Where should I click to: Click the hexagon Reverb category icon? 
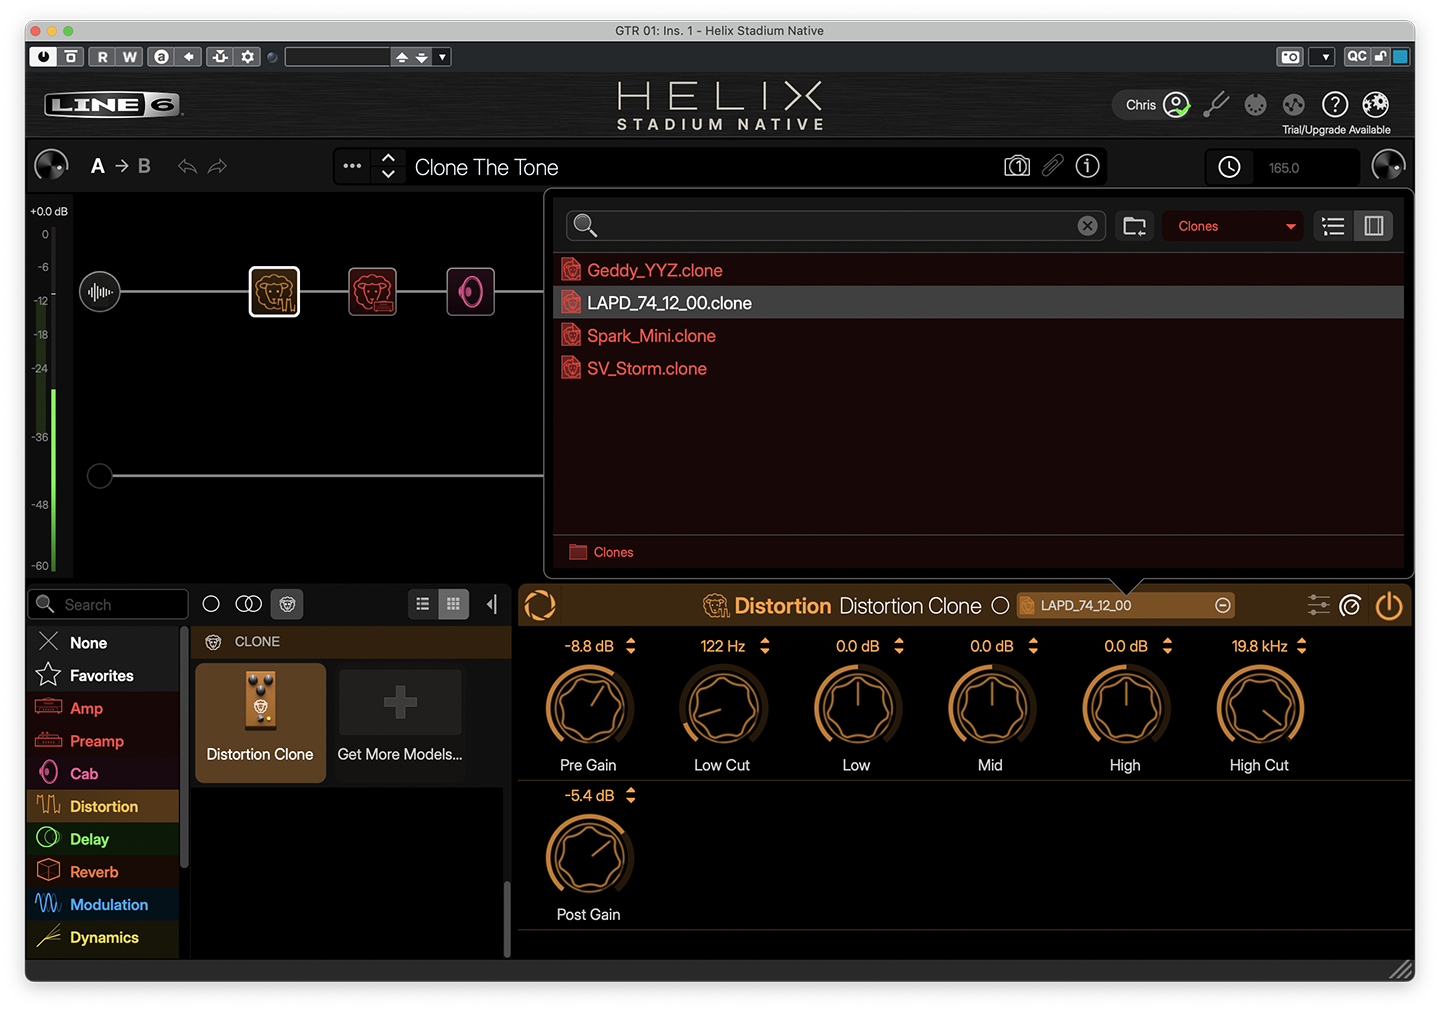[x=48, y=871]
